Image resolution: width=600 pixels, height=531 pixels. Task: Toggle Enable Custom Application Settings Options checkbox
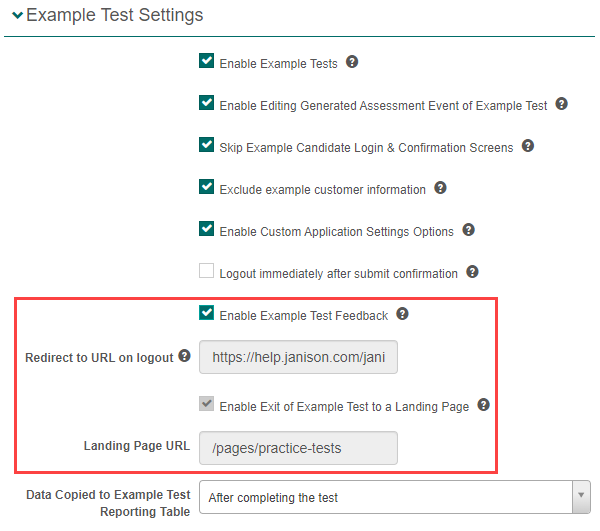207,230
